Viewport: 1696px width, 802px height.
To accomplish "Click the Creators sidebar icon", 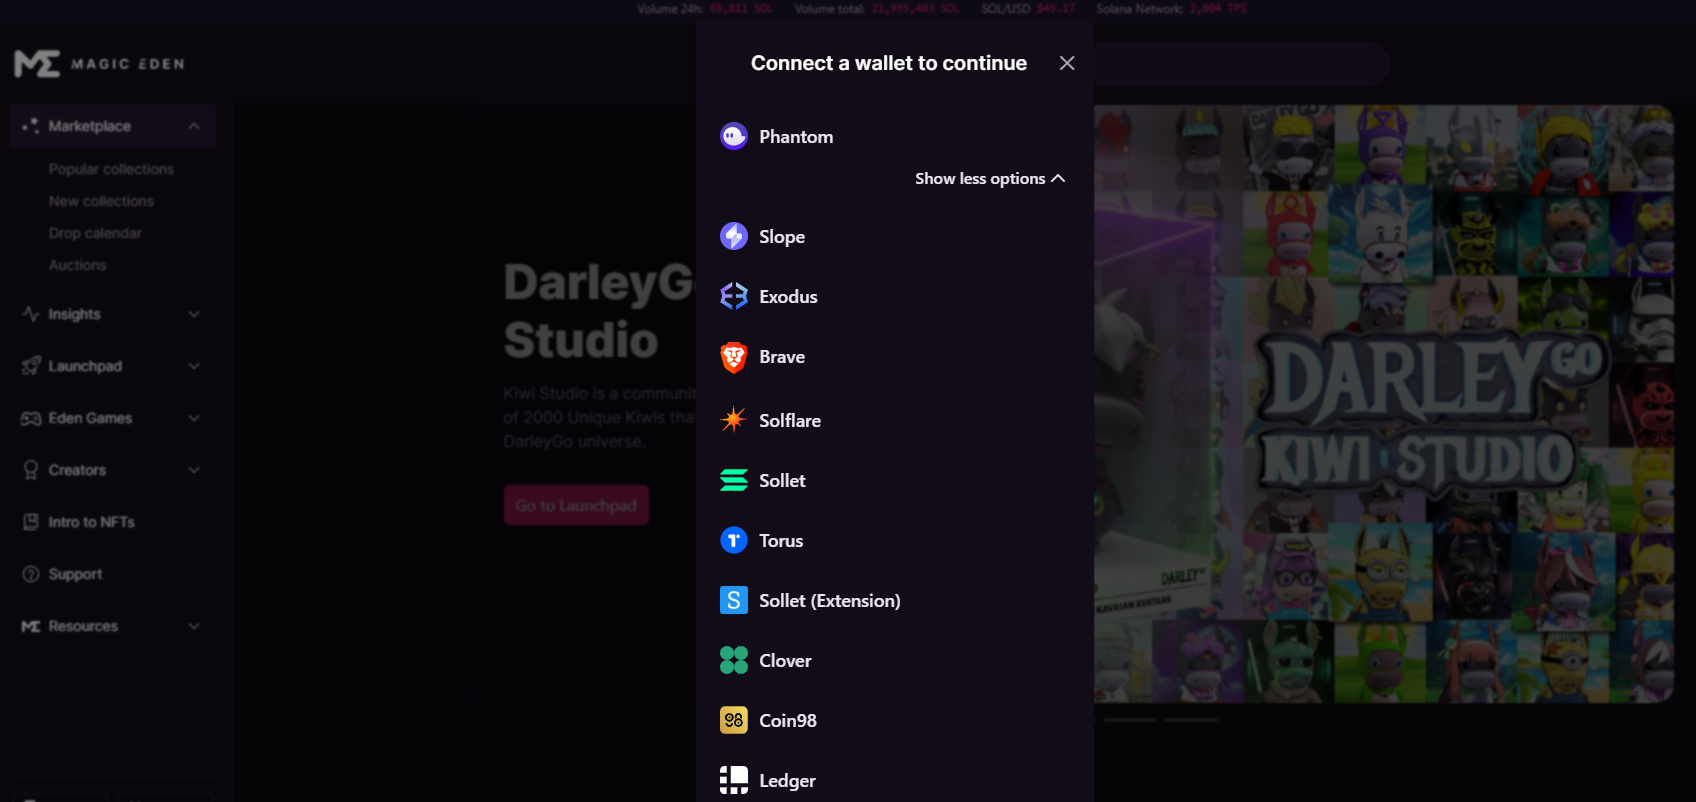I will tap(31, 470).
